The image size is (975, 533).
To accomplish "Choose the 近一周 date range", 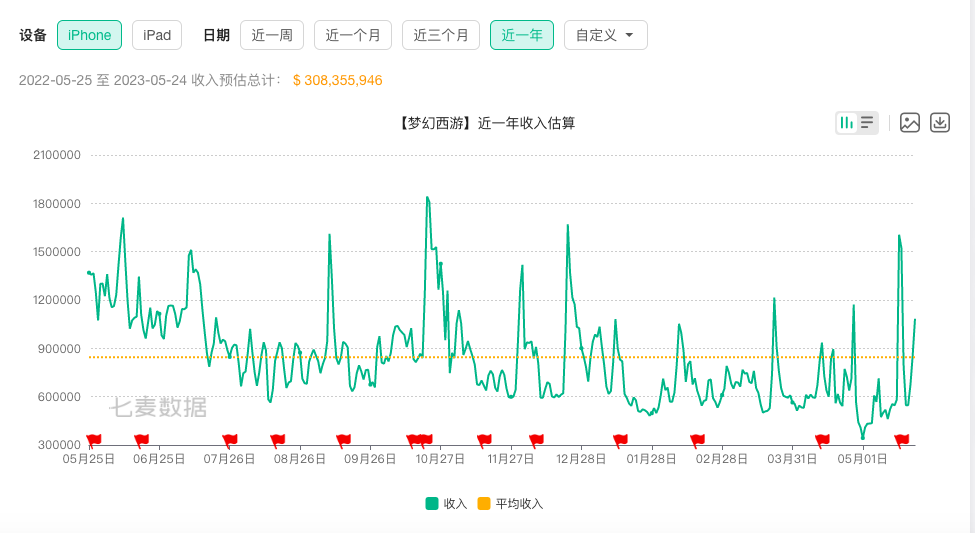I will tap(272, 35).
